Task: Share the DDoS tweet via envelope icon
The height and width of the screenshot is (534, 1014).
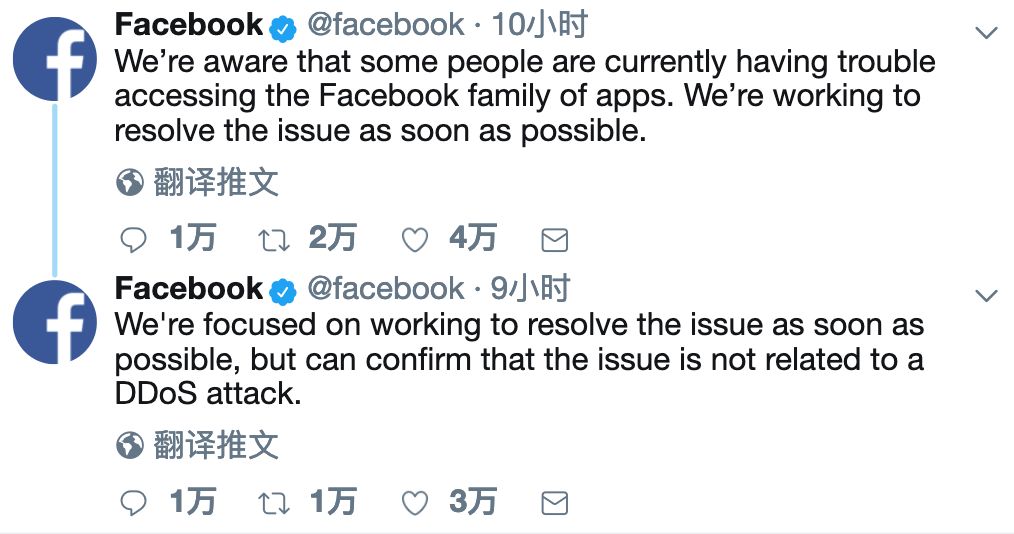Action: tap(554, 503)
